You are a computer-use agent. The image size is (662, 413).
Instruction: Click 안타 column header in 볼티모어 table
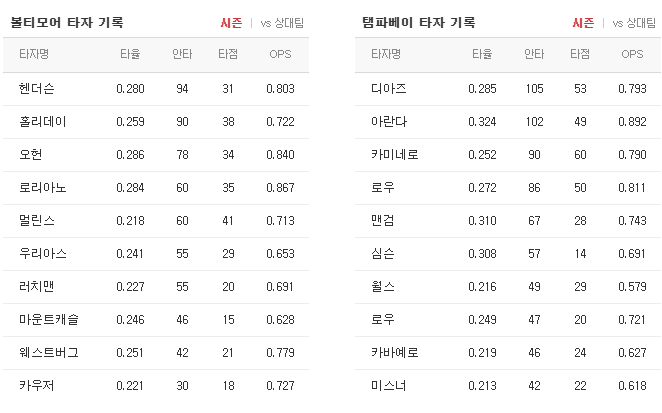[x=182, y=54]
